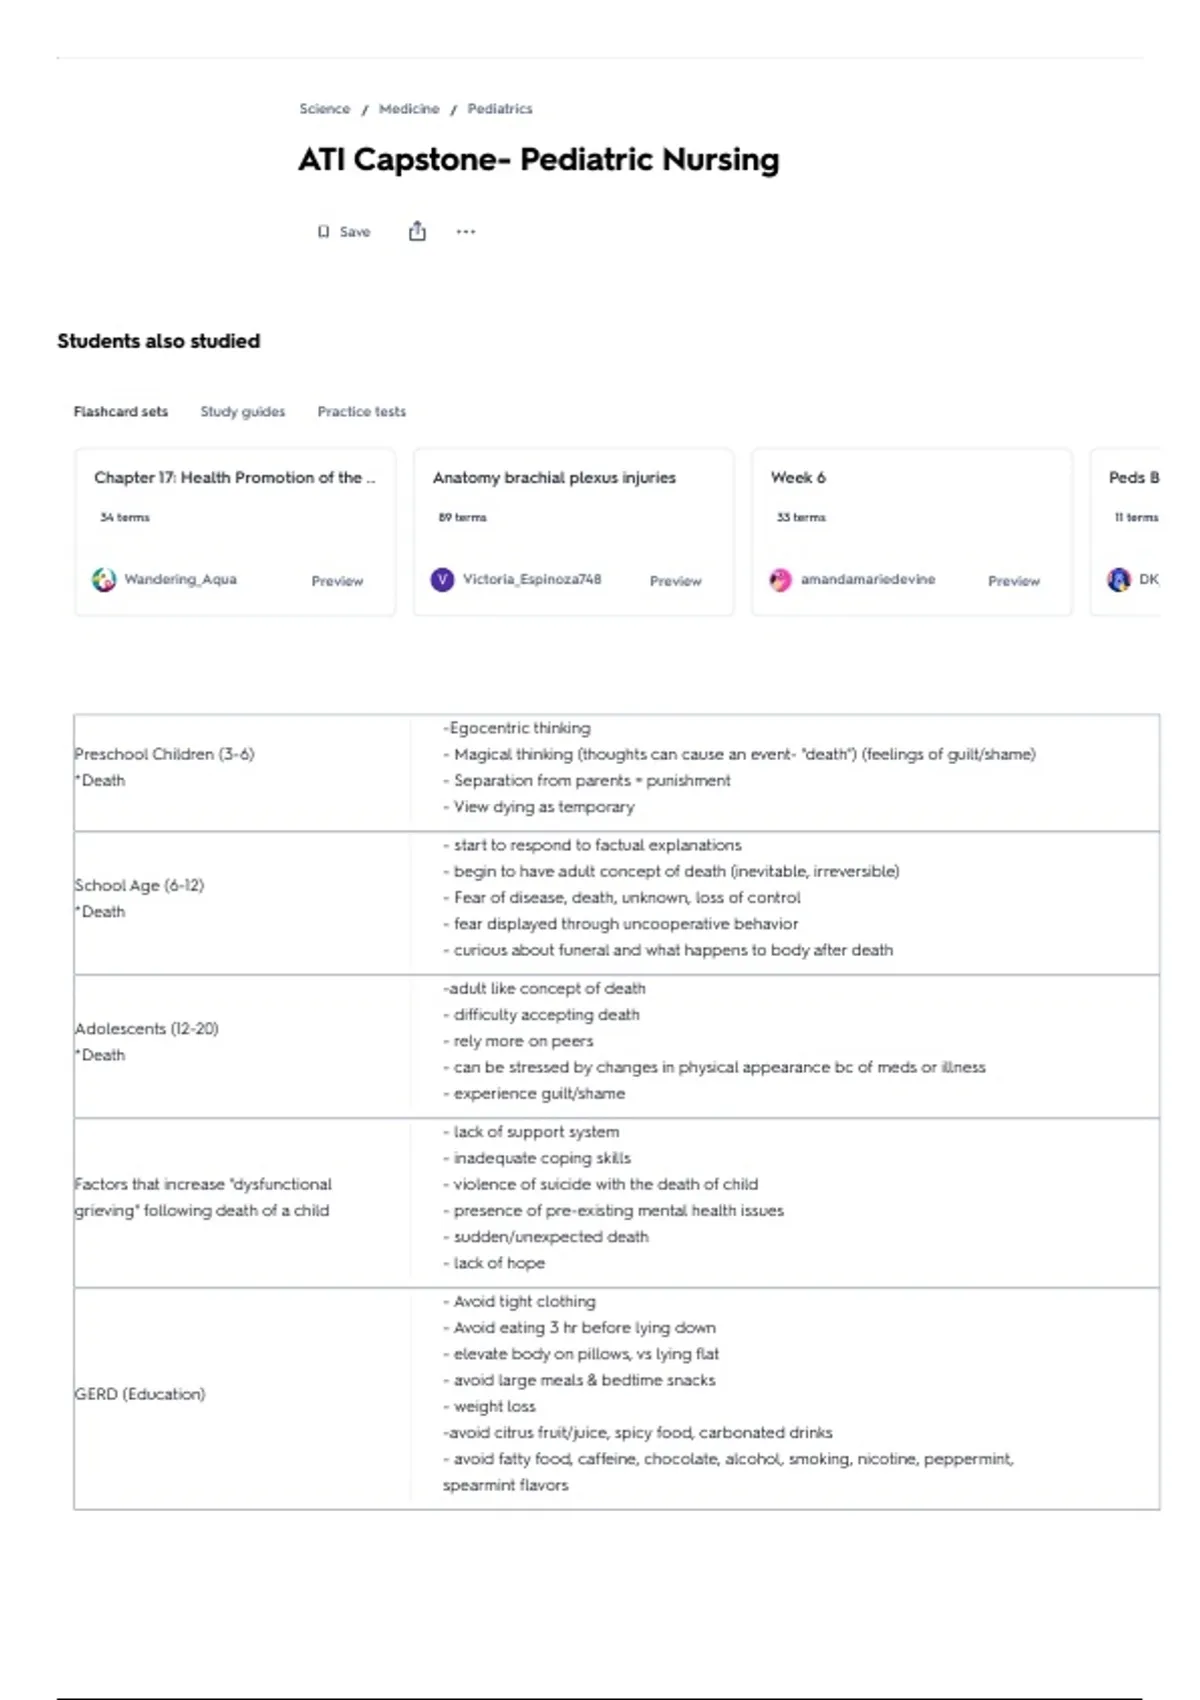Open the share icon next to Save

coord(417,231)
